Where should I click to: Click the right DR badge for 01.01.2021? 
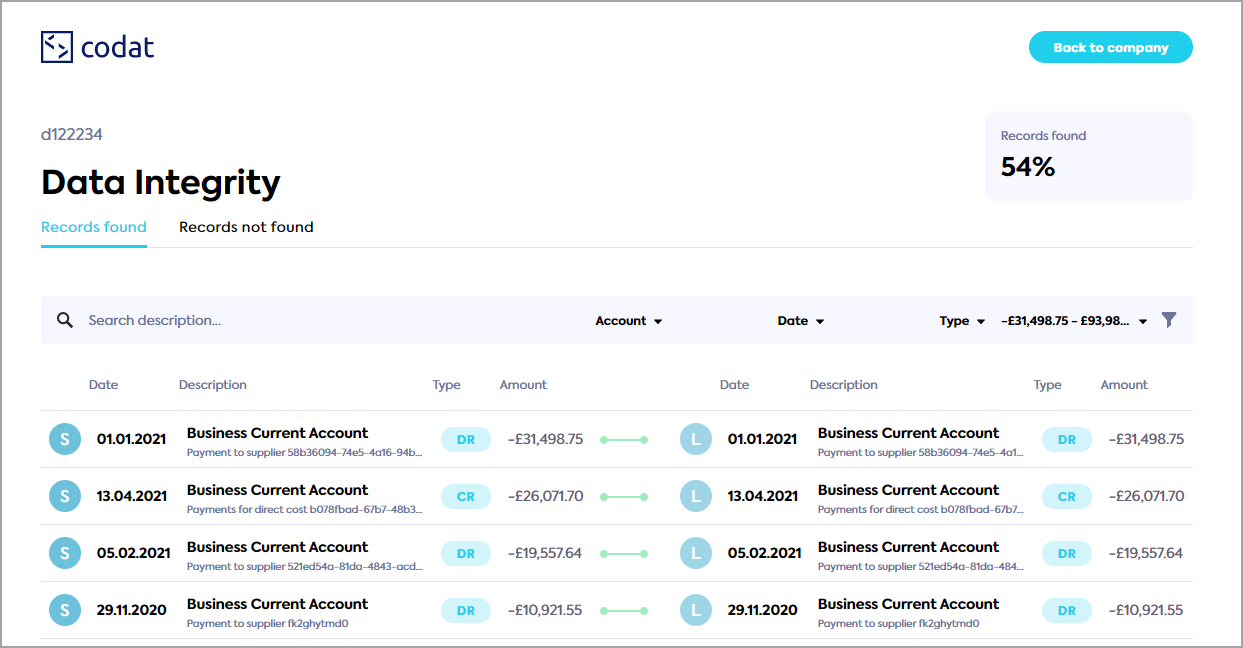tap(1067, 440)
